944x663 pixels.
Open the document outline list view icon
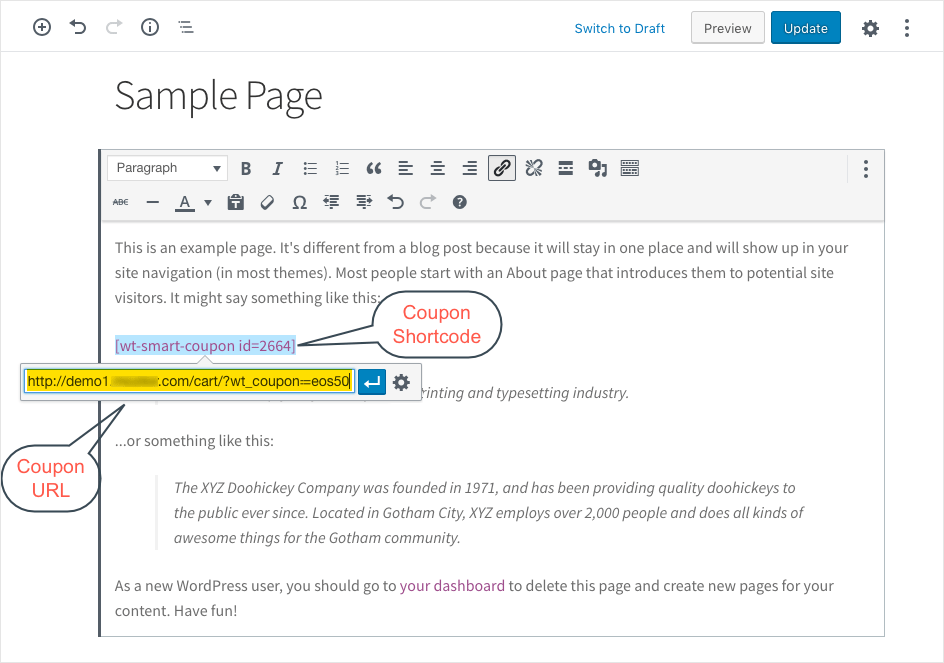tap(186, 27)
